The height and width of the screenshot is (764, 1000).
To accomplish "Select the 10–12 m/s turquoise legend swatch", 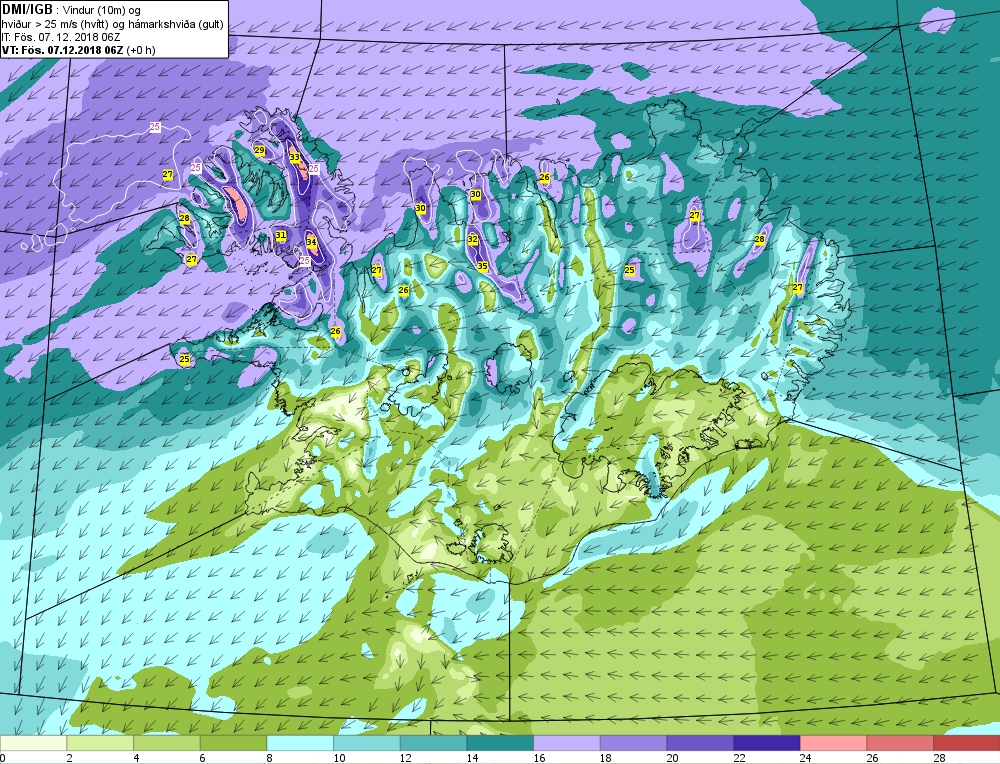I will pyautogui.click(x=367, y=743).
